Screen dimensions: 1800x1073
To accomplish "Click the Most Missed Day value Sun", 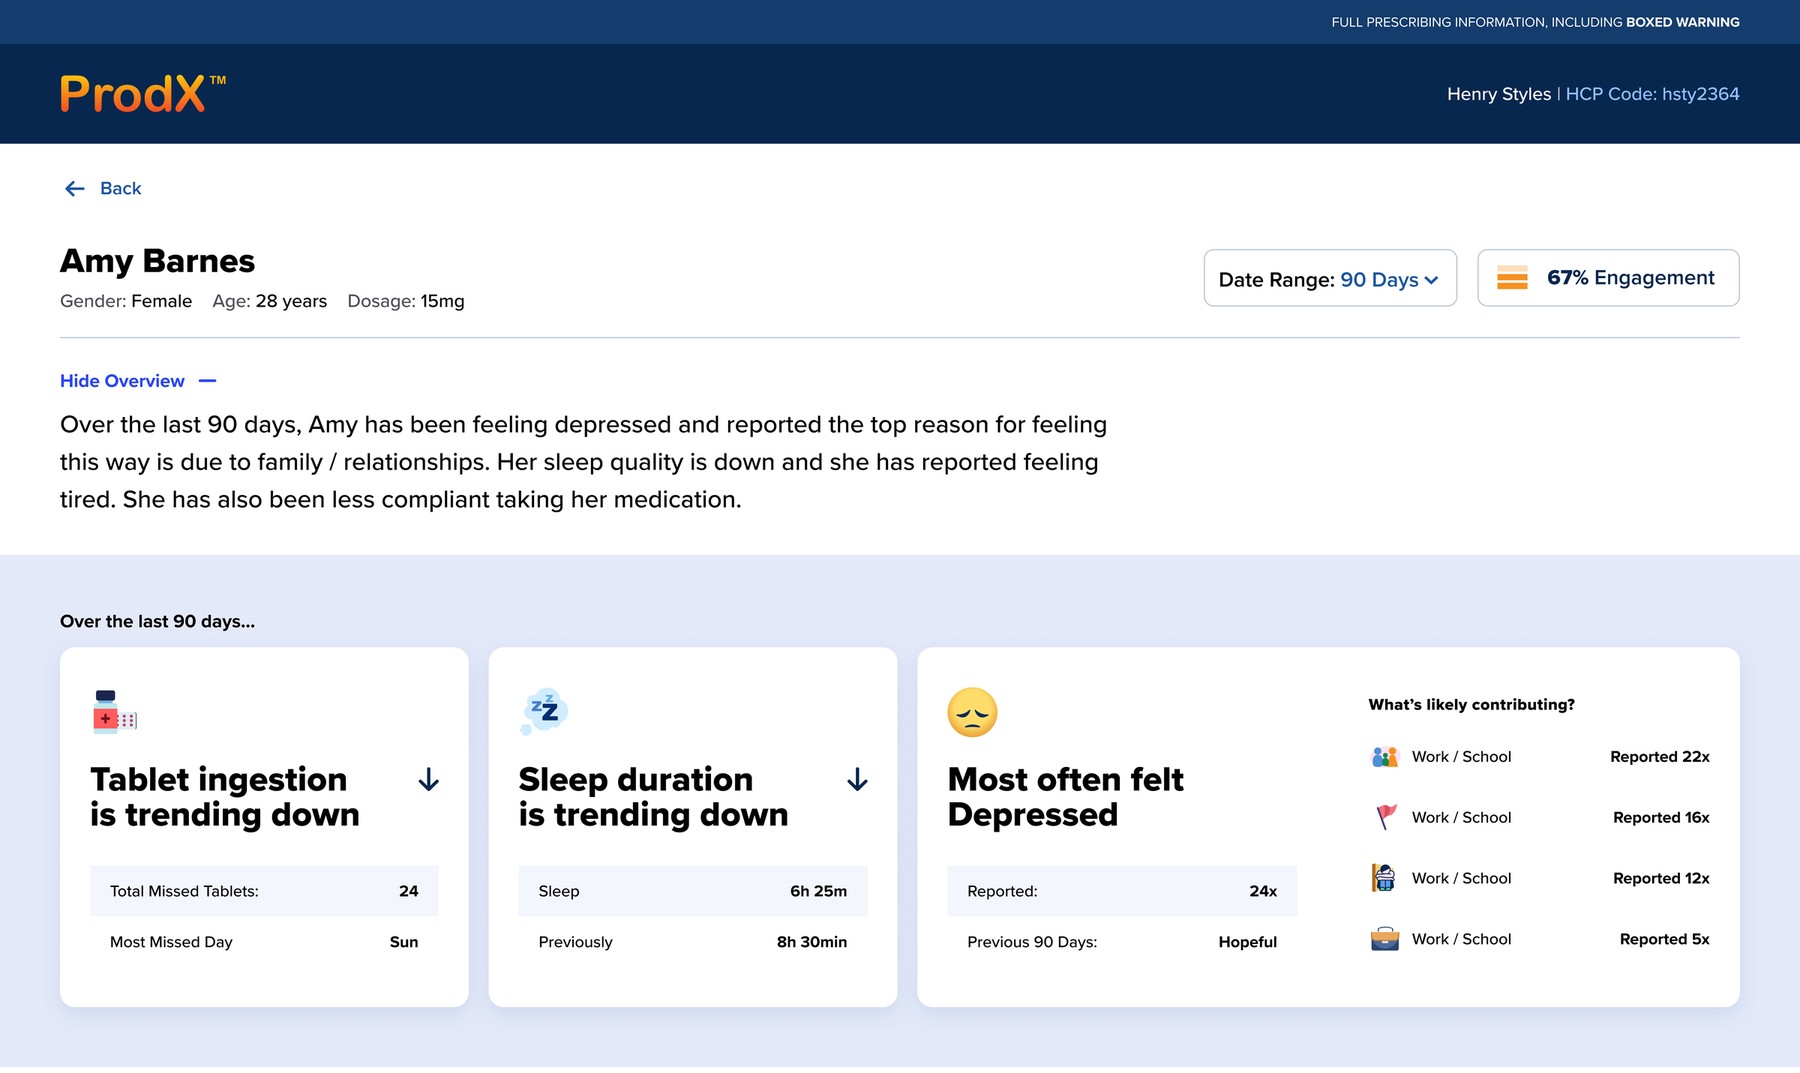I will tap(404, 942).
